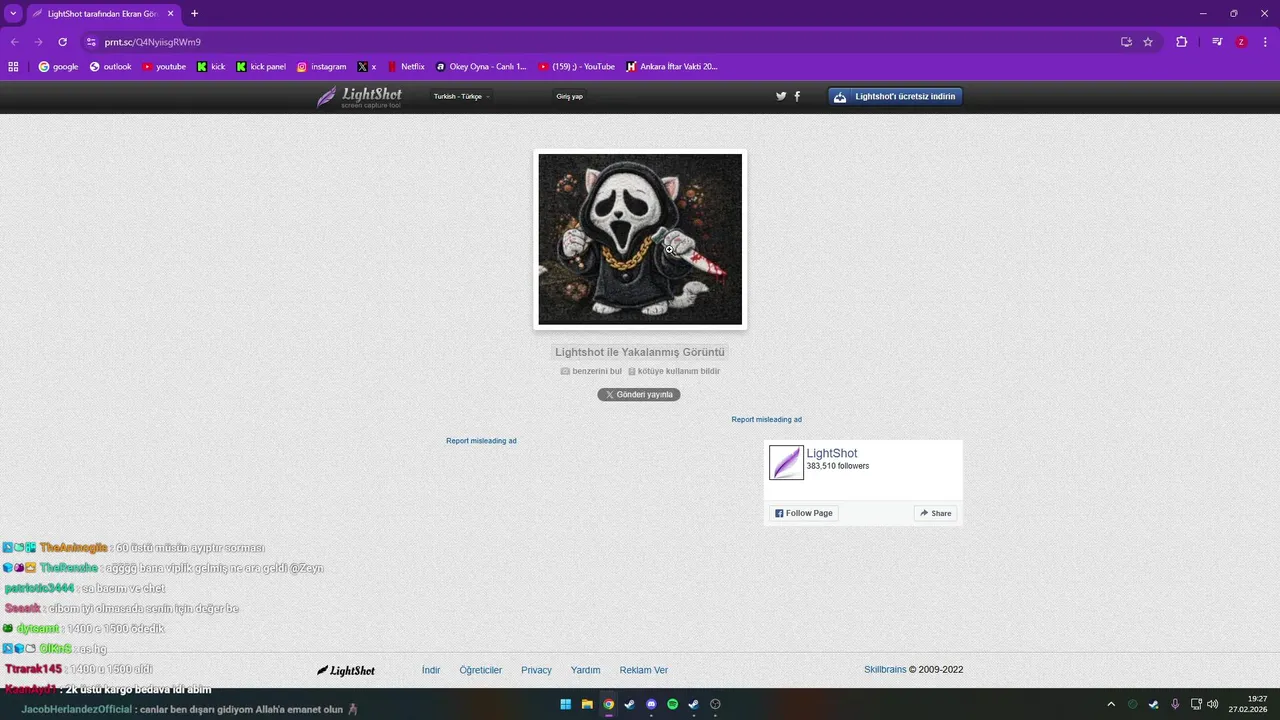Bookmark this page with the star icon

pos(1148,42)
